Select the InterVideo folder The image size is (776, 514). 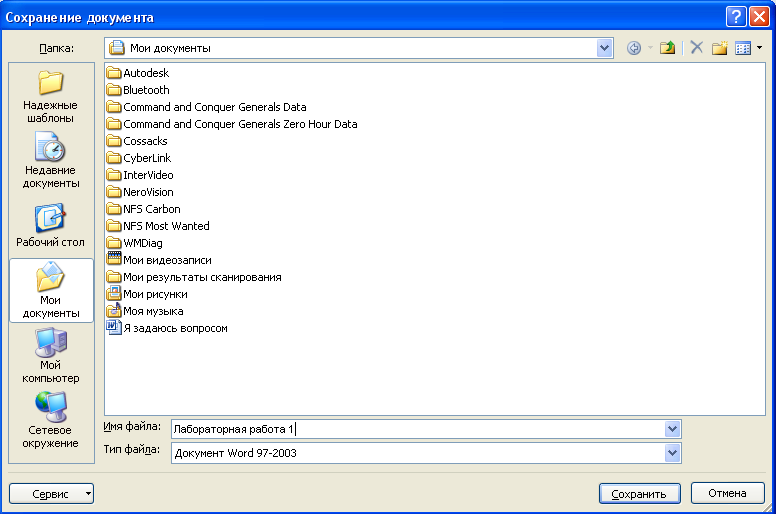point(140,175)
